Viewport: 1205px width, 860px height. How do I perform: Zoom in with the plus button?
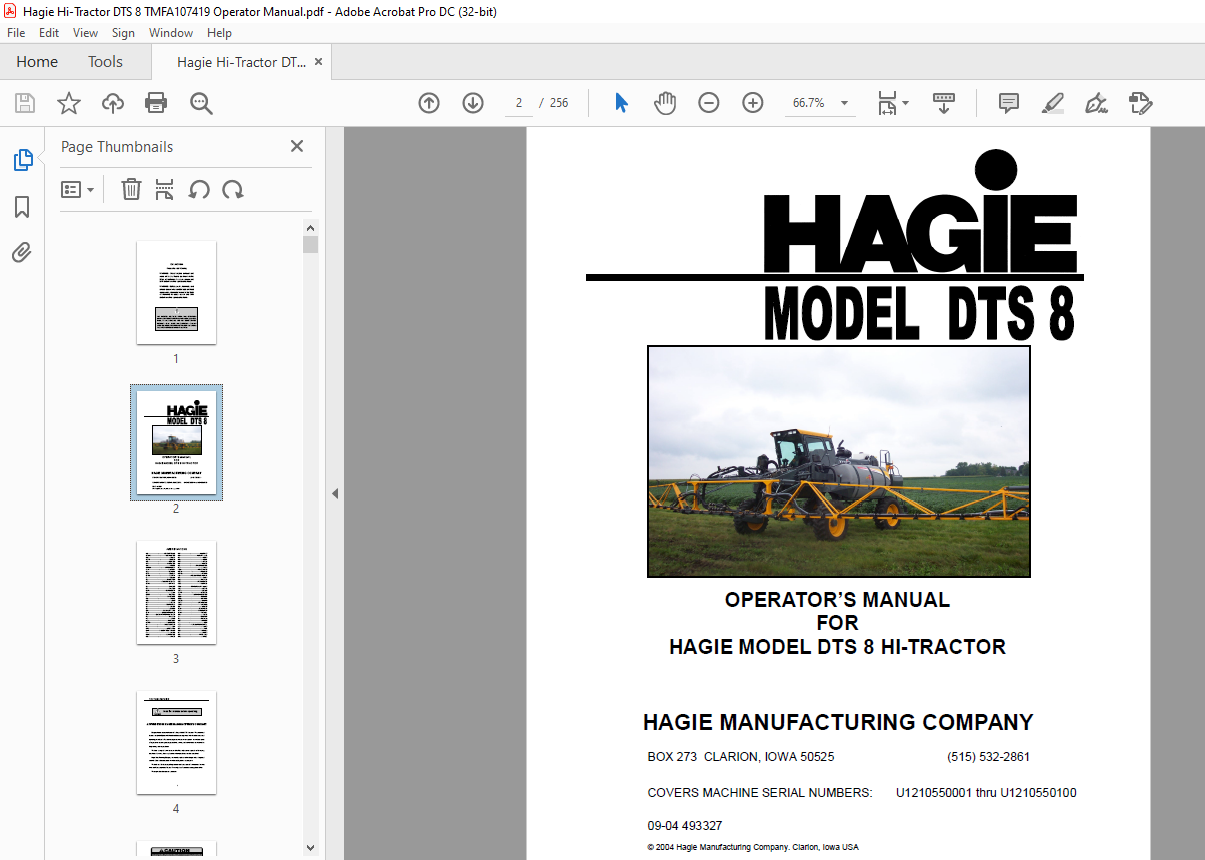(x=753, y=103)
